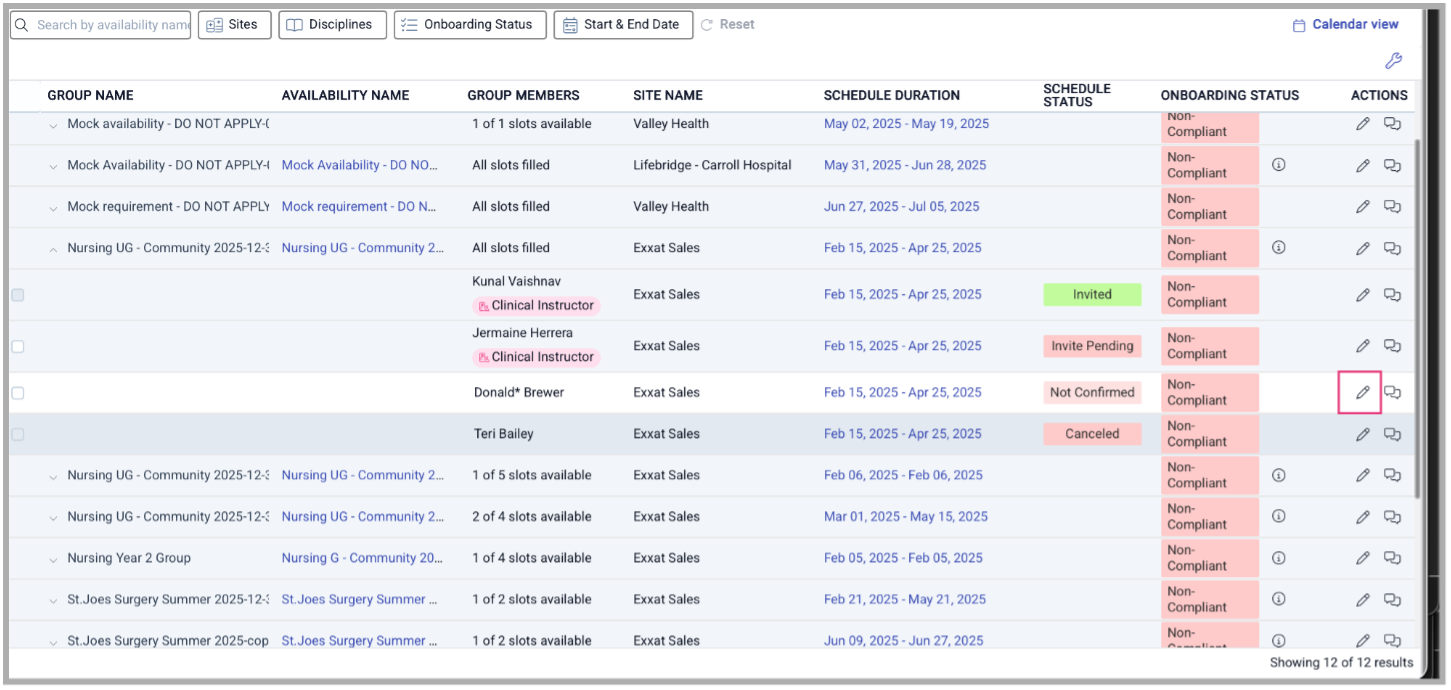
Task: Open the Disciplines filter
Action: pyautogui.click(x=332, y=24)
